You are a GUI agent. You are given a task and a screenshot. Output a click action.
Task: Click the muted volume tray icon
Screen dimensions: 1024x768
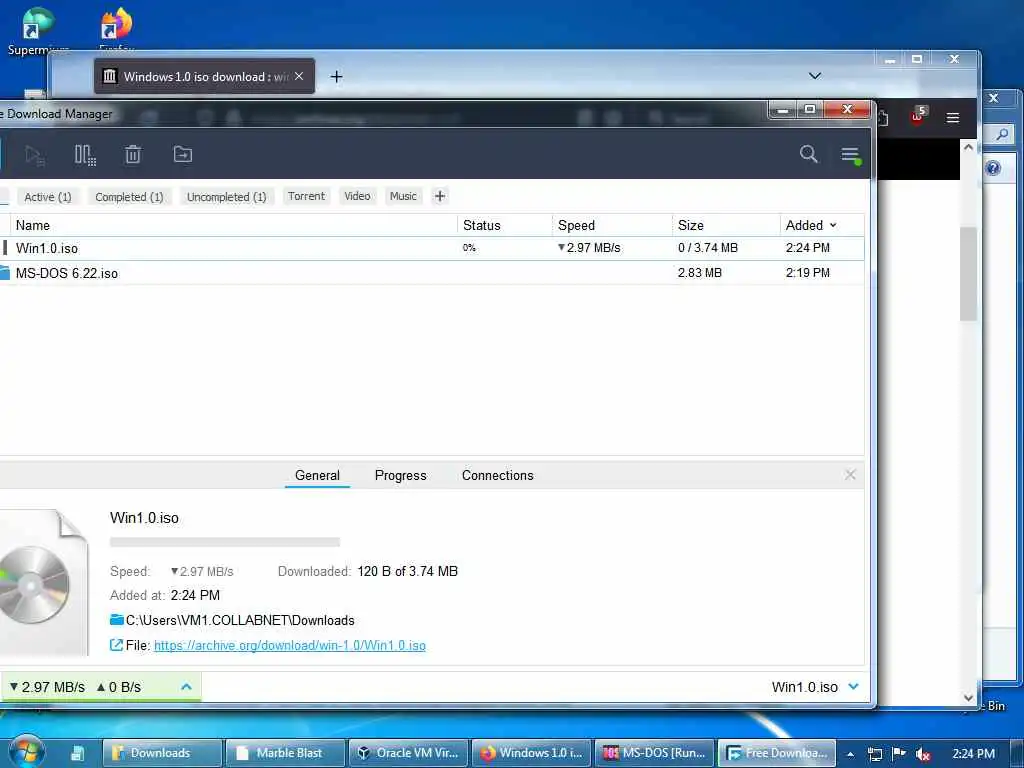point(923,754)
